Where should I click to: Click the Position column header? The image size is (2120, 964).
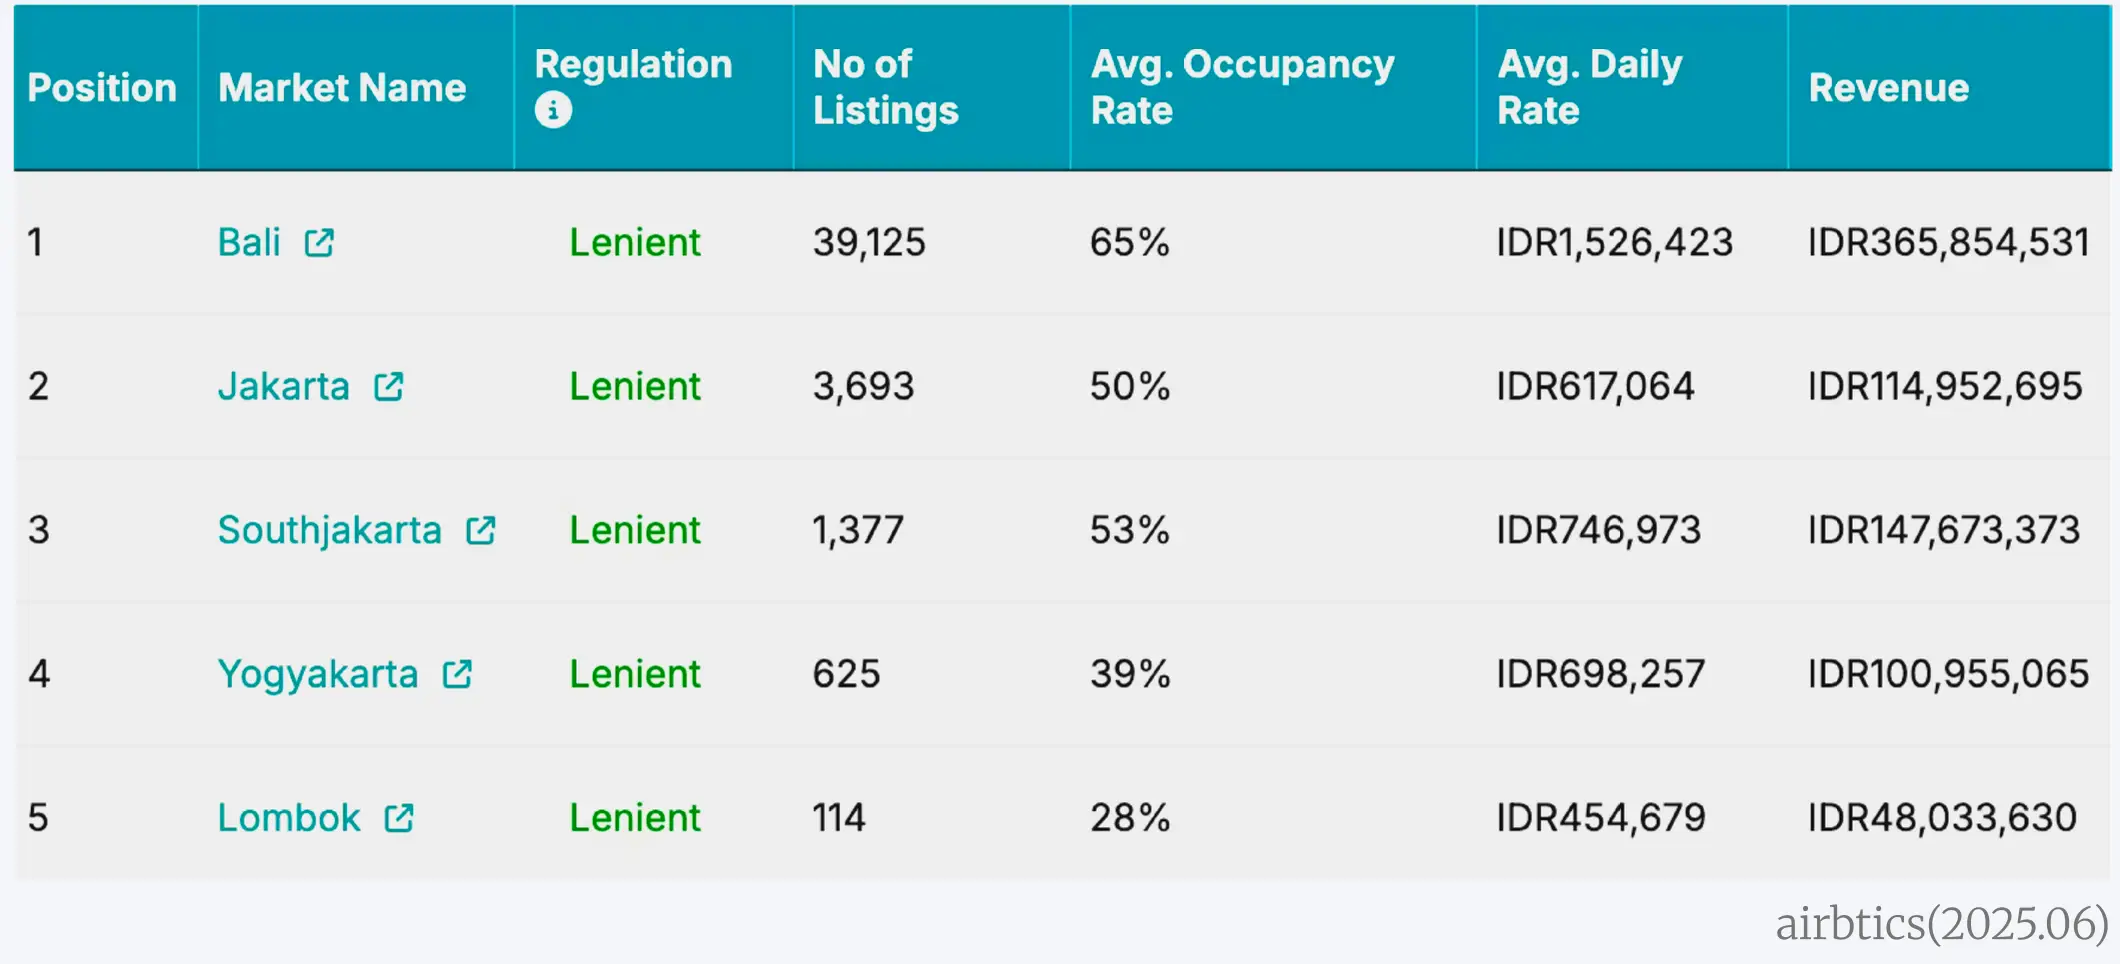(102, 88)
